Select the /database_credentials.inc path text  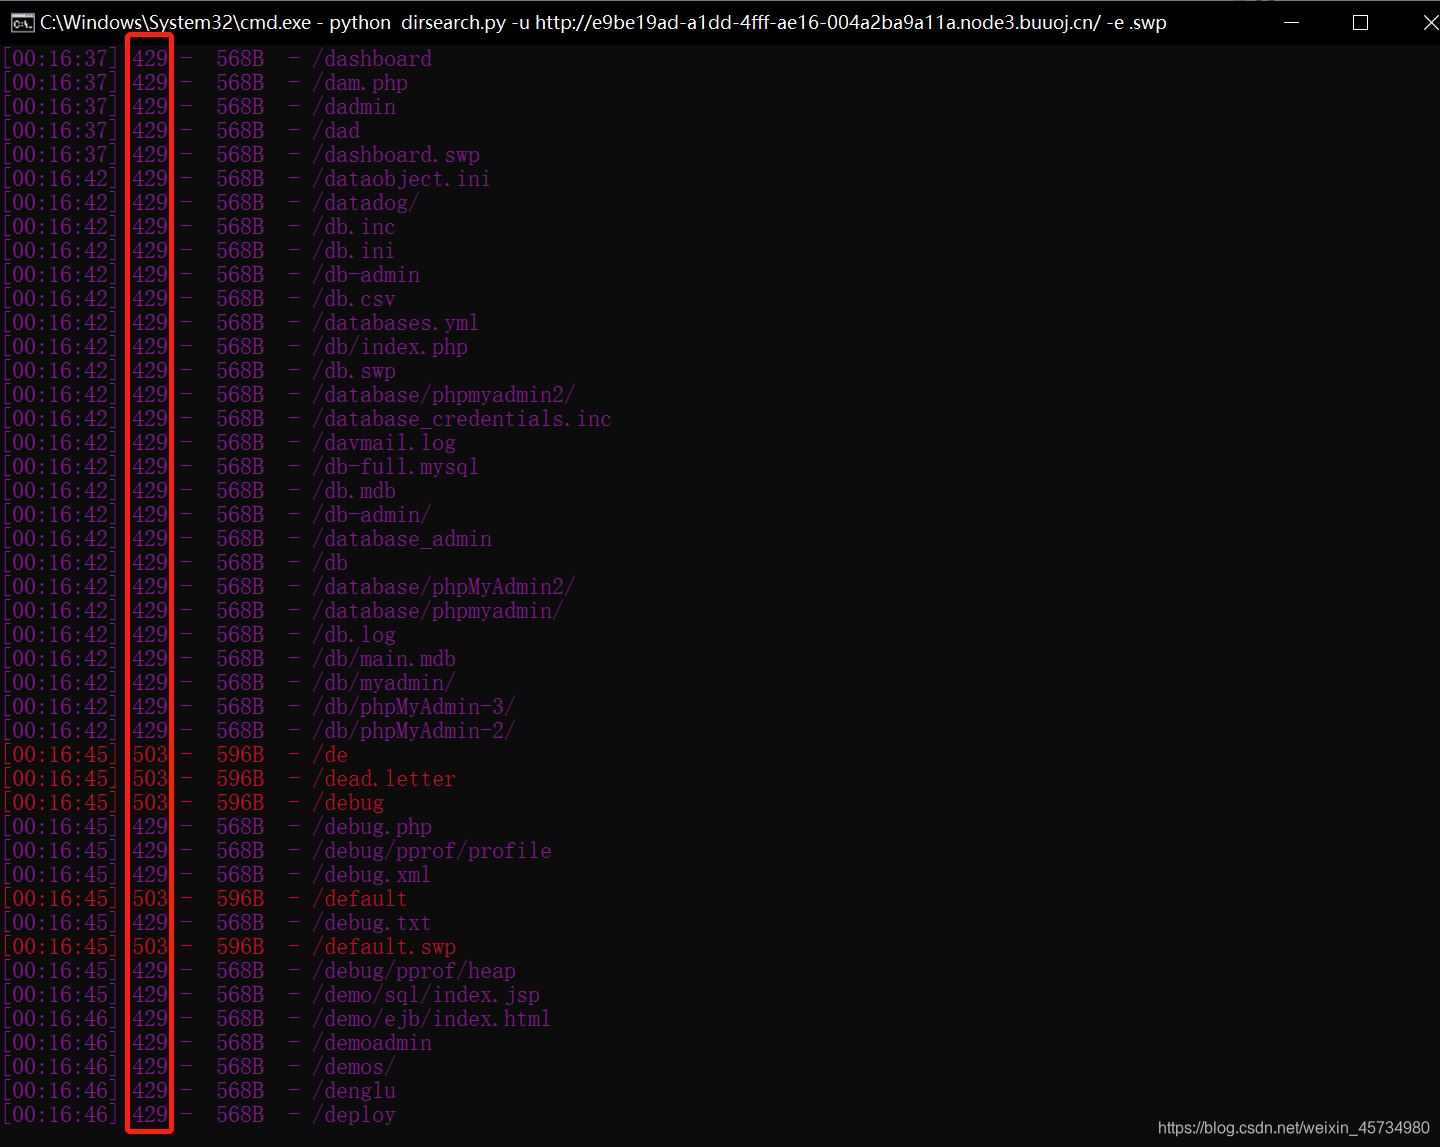(x=462, y=419)
